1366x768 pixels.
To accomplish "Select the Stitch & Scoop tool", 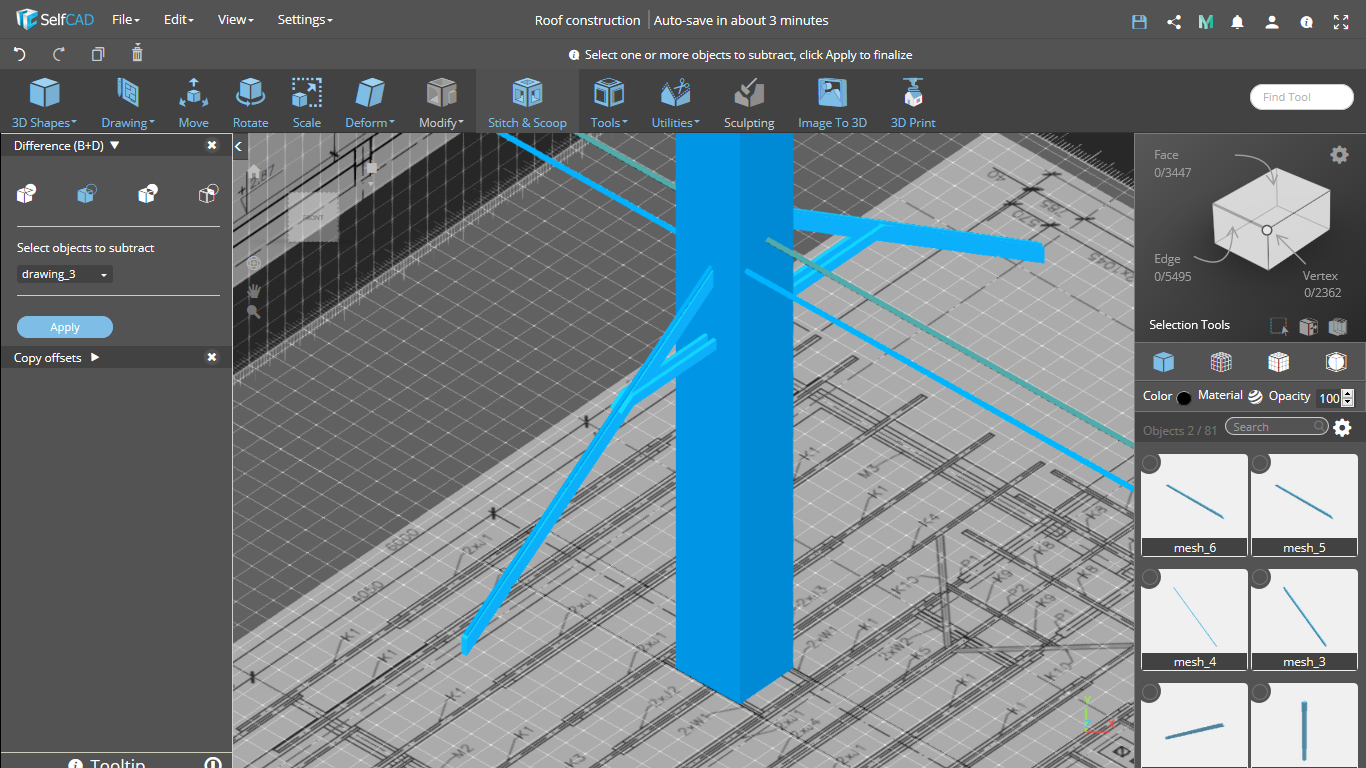I will (527, 103).
